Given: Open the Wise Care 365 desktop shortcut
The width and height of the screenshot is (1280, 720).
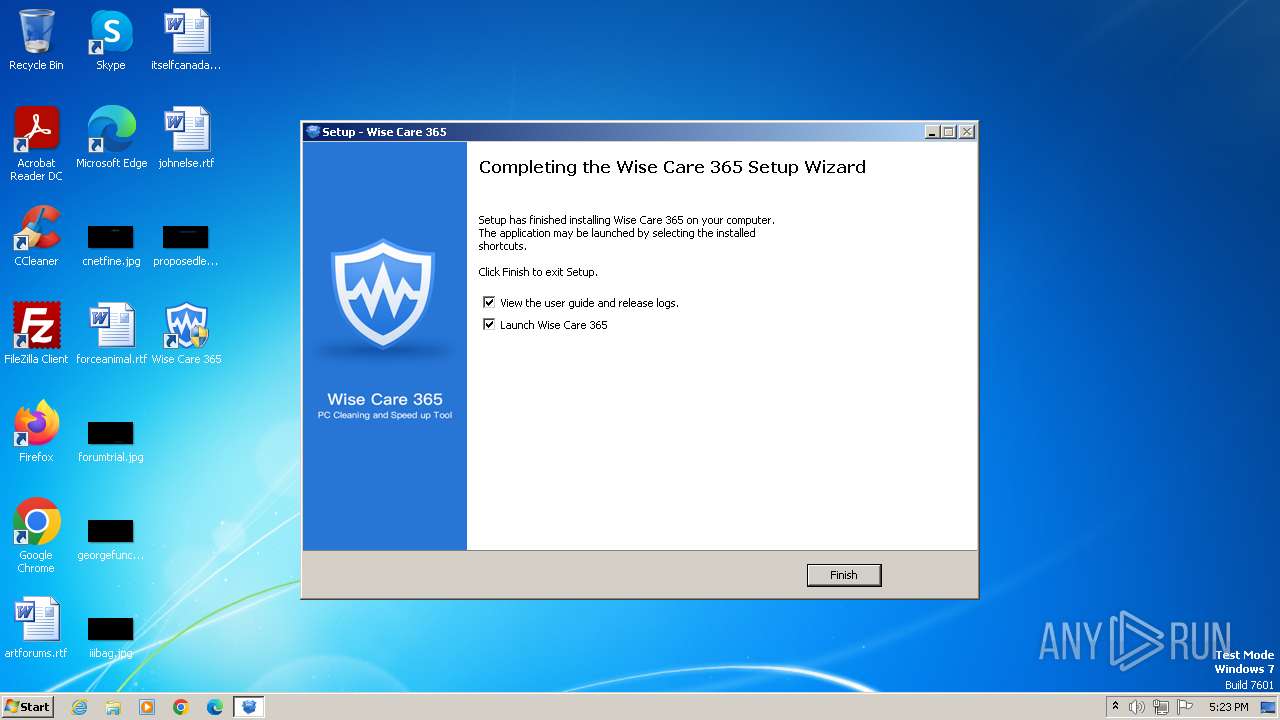Looking at the screenshot, I should tap(186, 334).
